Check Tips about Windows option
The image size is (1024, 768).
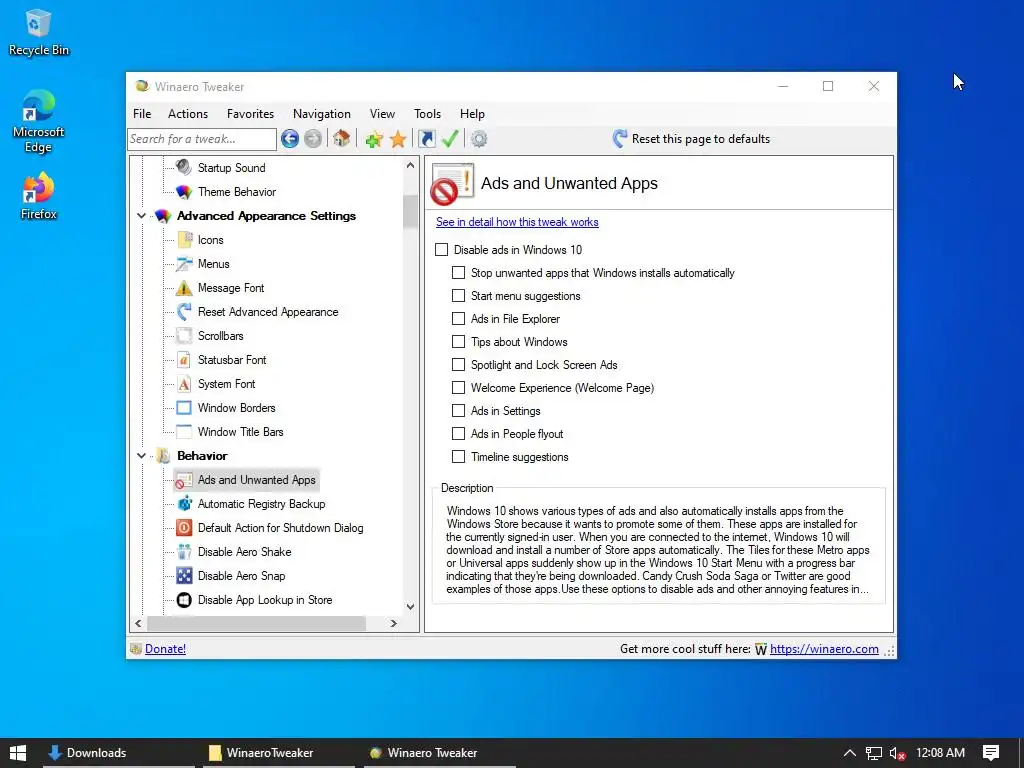click(x=458, y=342)
